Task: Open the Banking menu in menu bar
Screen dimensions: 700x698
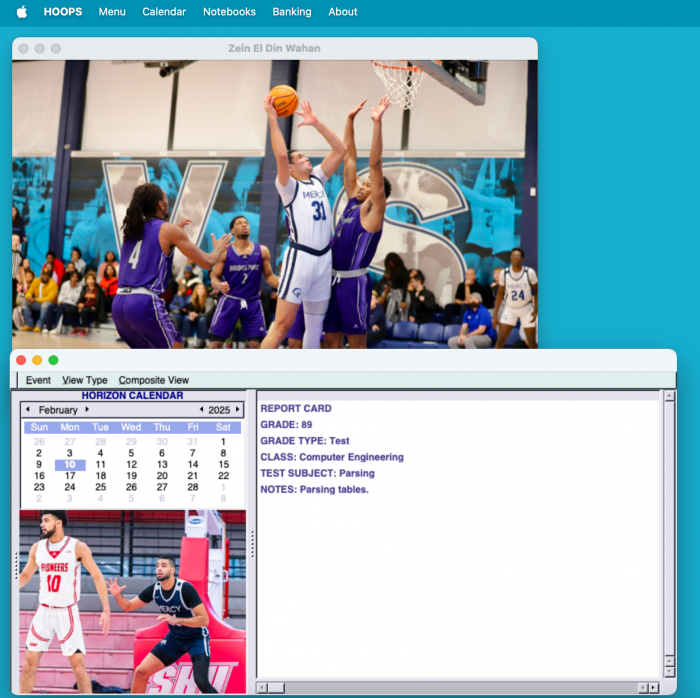Action: tap(292, 12)
